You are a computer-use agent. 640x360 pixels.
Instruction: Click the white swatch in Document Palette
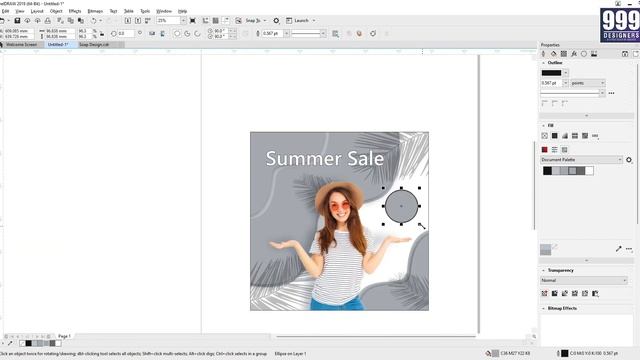pyautogui.click(x=589, y=171)
